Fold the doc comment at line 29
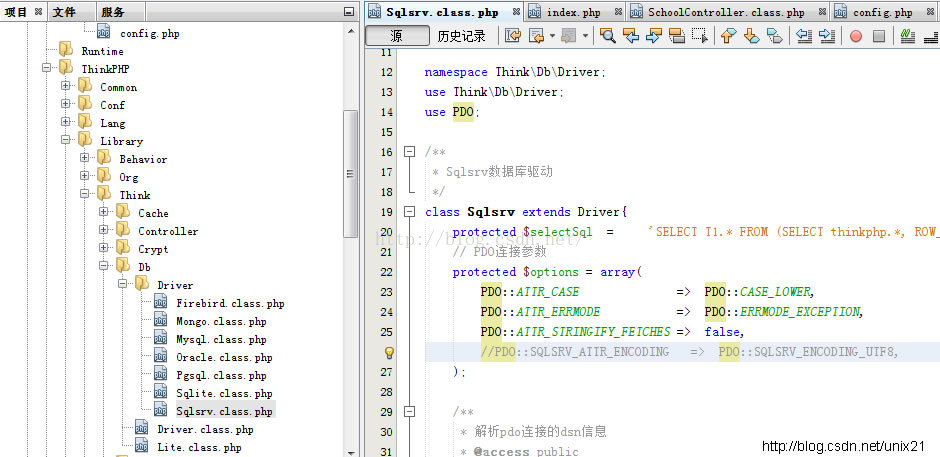The width and height of the screenshot is (940, 457). 409,411
